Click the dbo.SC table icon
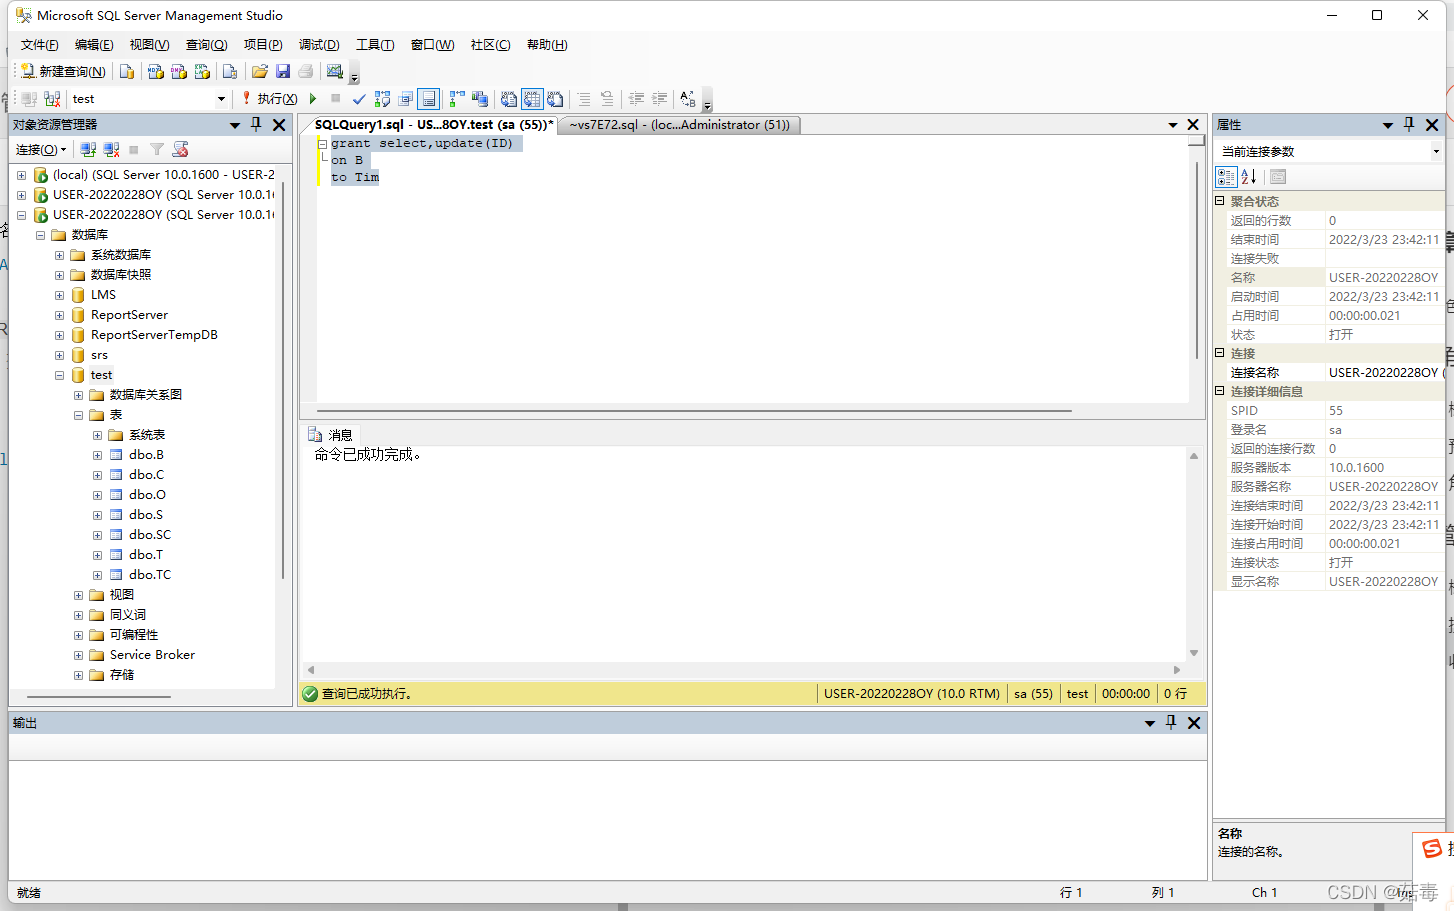 [116, 535]
